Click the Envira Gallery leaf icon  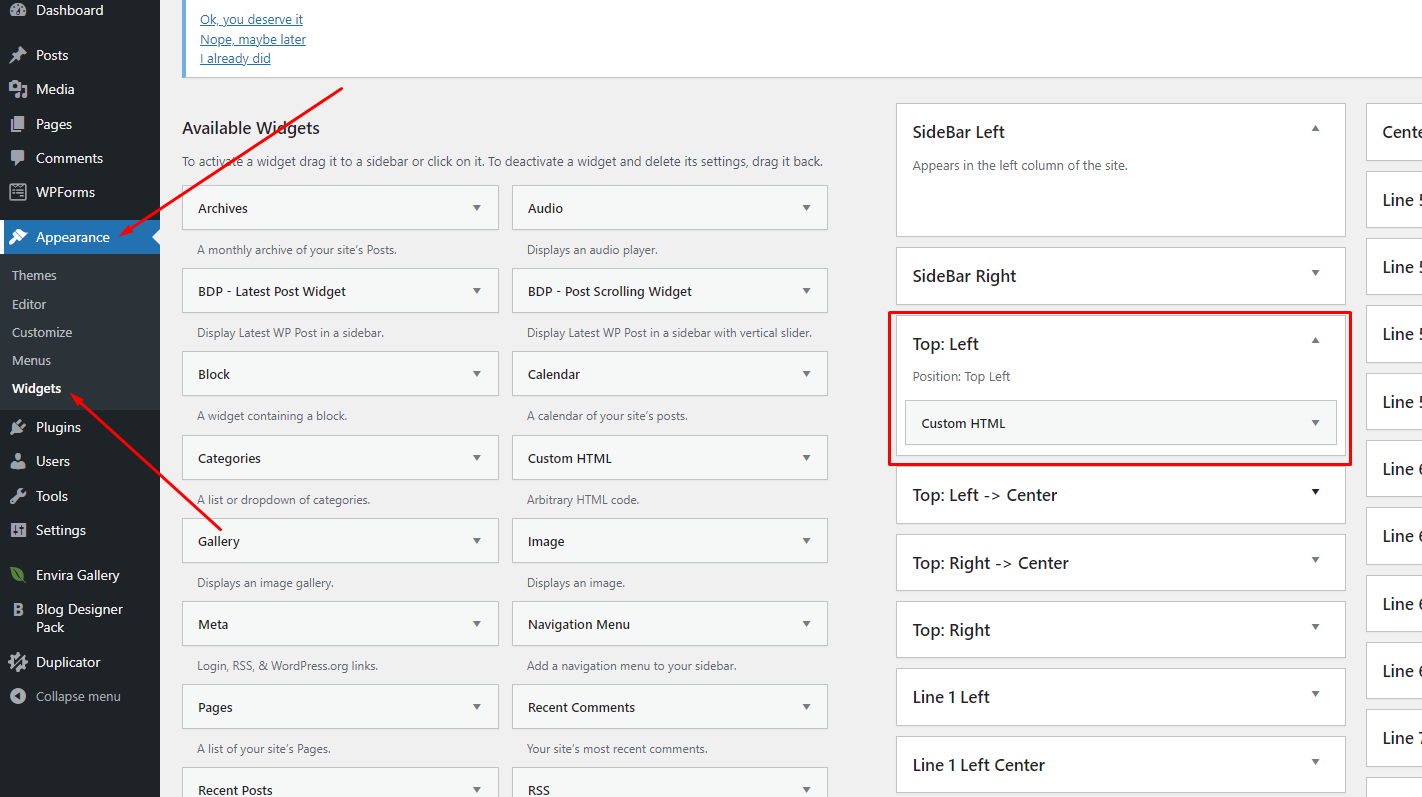(x=18, y=575)
